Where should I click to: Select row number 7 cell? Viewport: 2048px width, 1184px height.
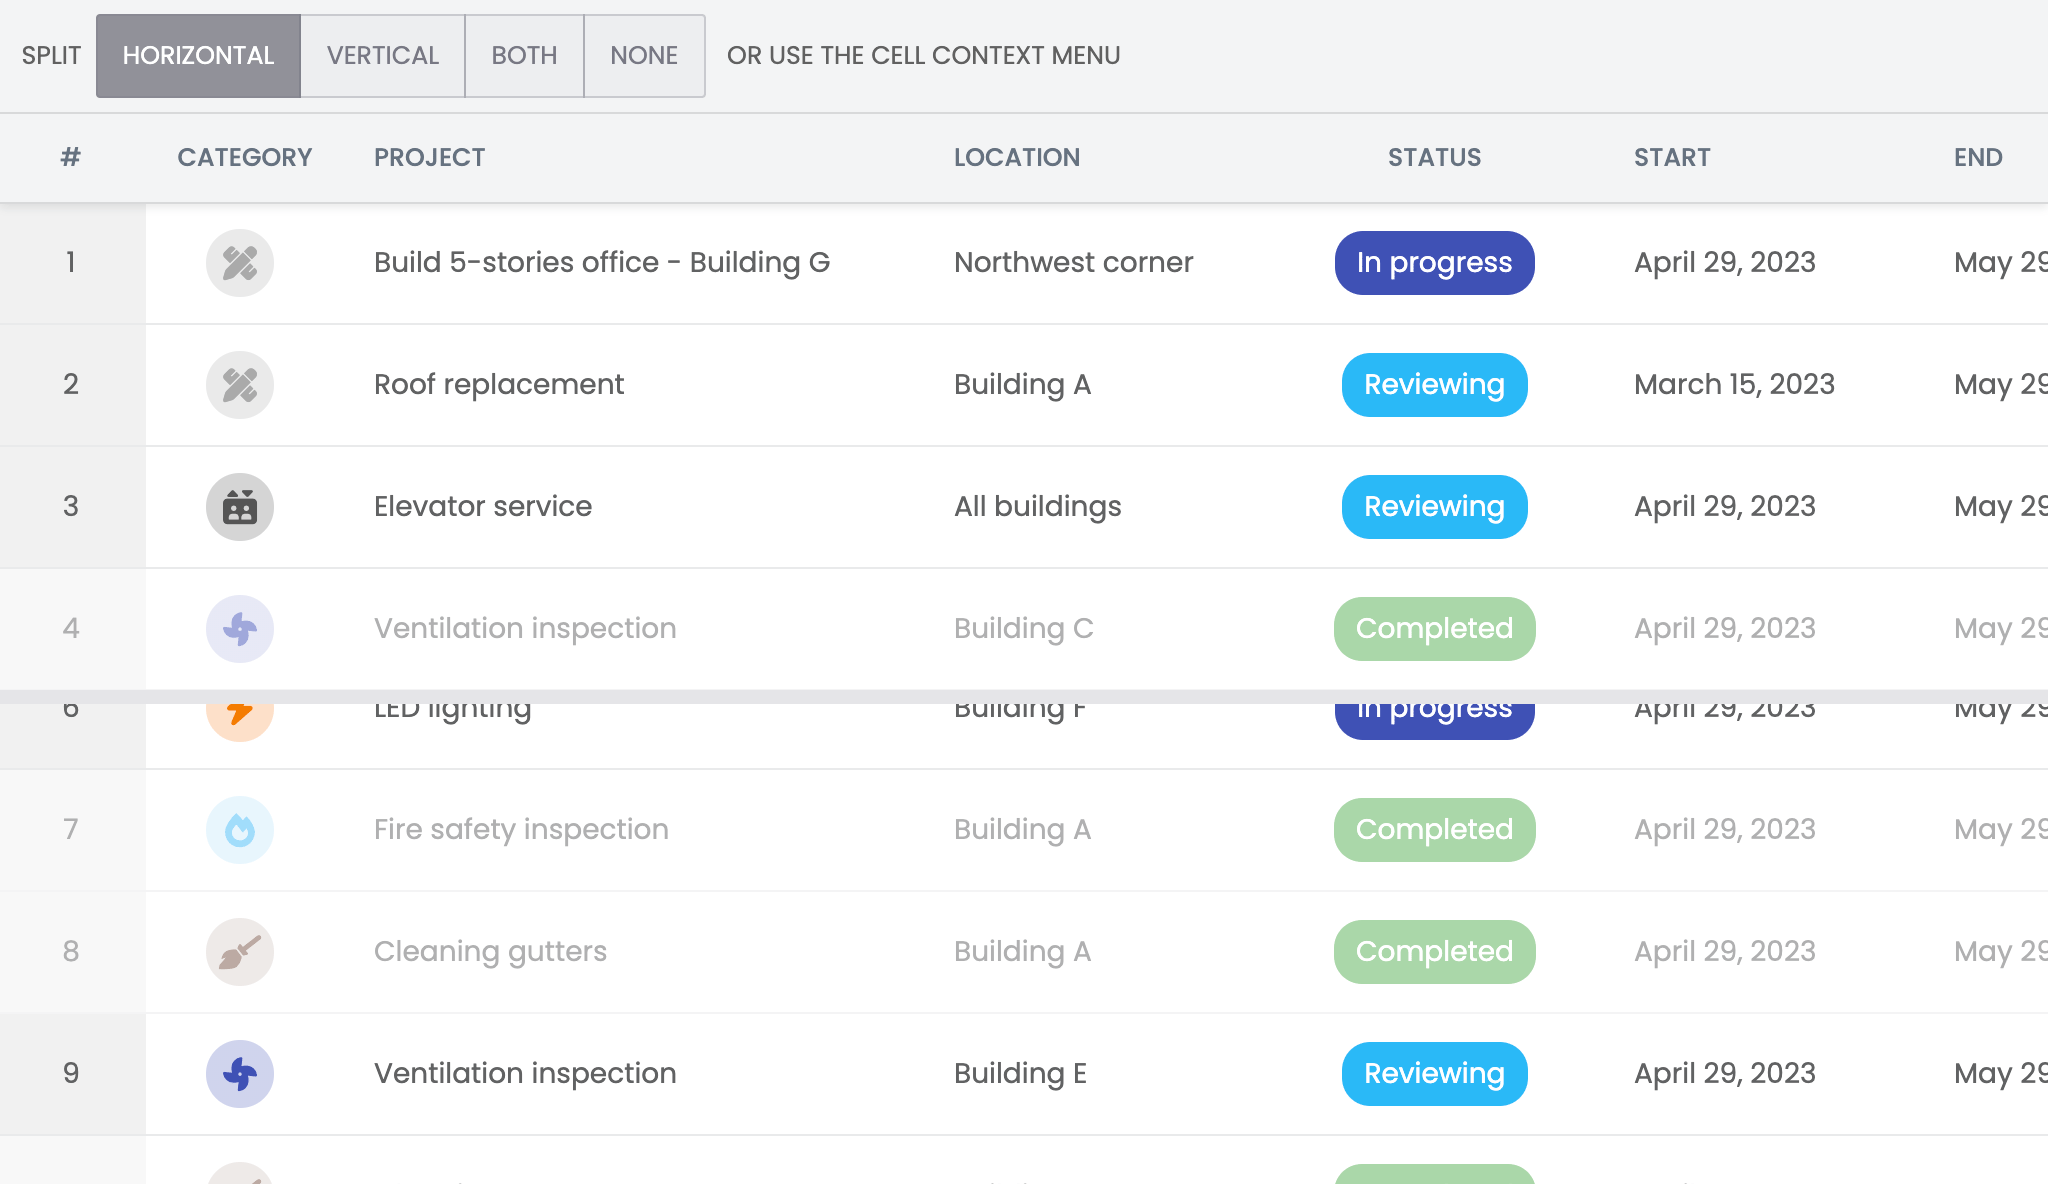pyautogui.click(x=72, y=830)
